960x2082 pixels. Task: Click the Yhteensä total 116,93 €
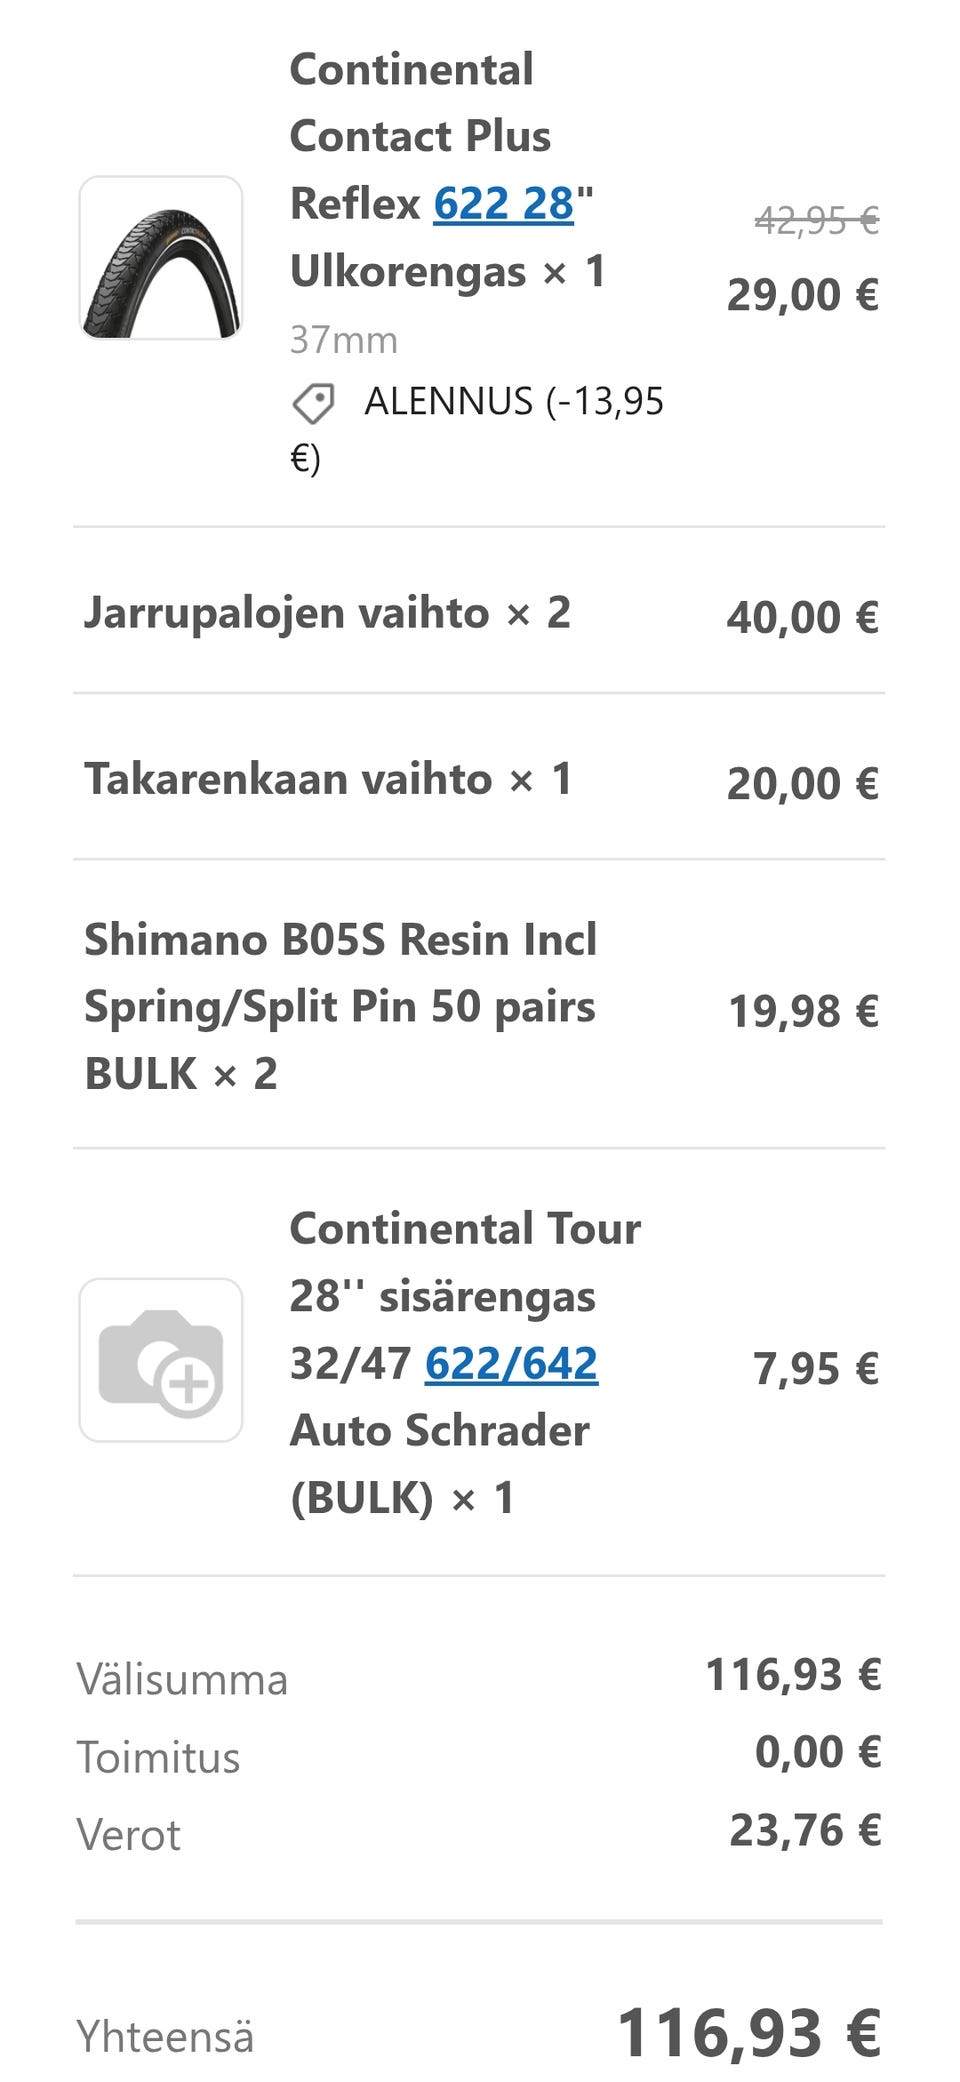click(749, 2033)
